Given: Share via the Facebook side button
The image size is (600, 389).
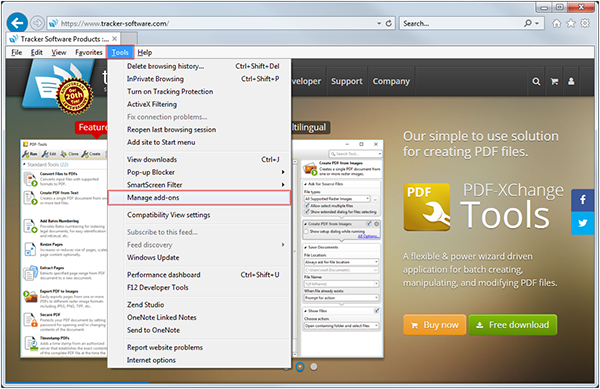Looking at the screenshot, I should click(x=582, y=200).
